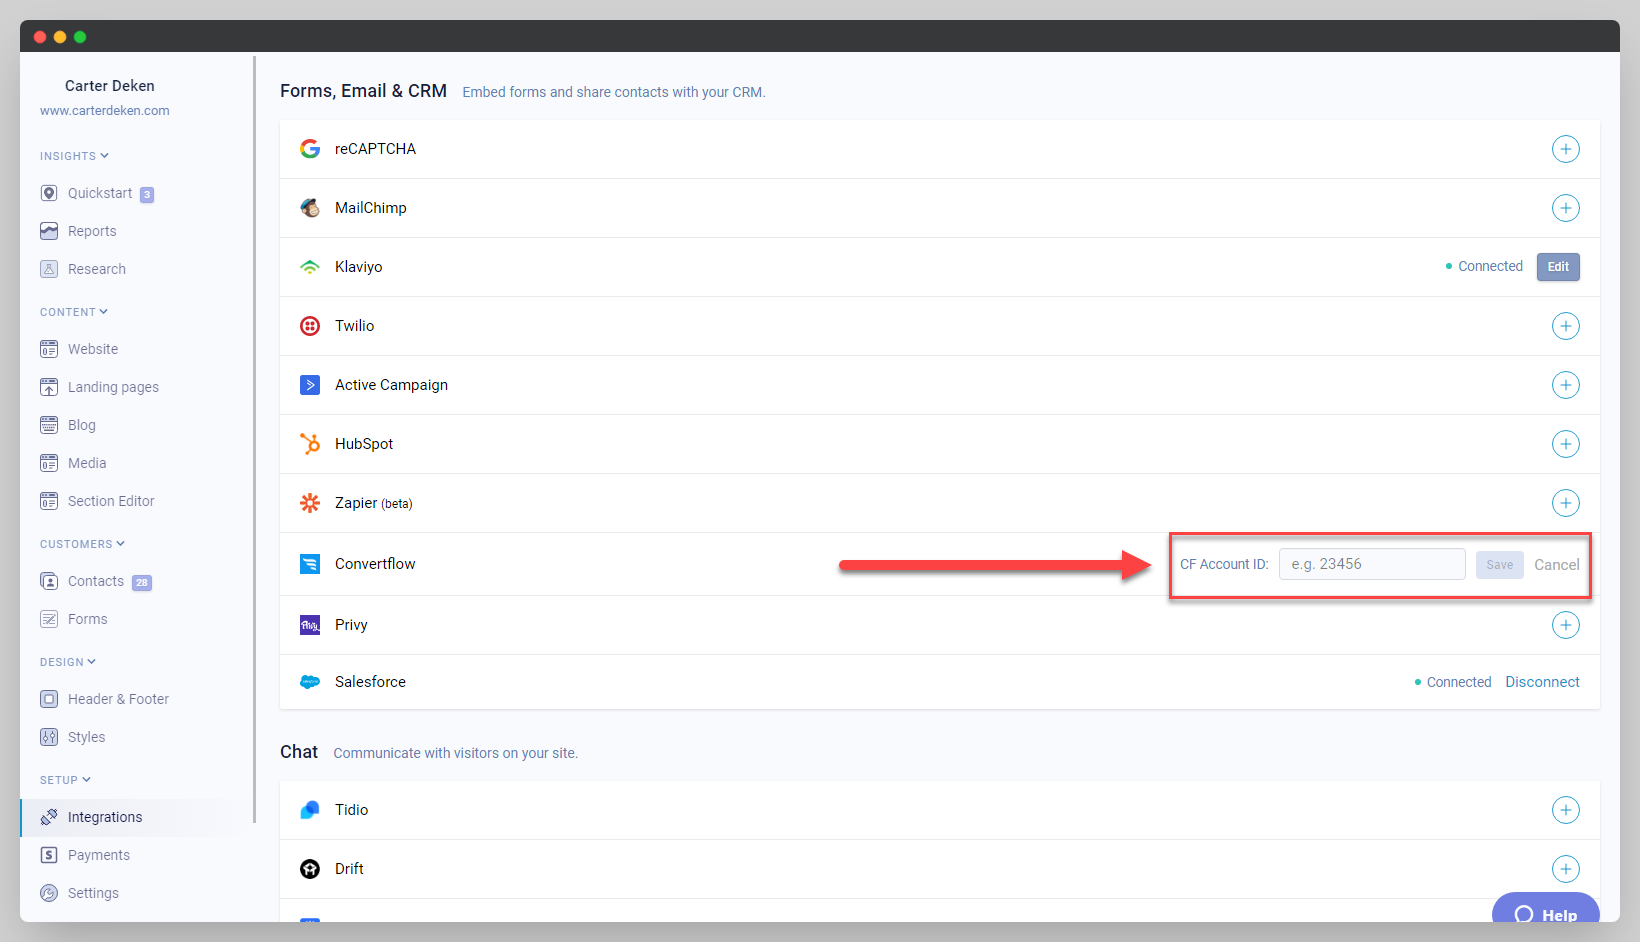Go to Contacts in the sidebar
1640x942 pixels.
(96, 581)
